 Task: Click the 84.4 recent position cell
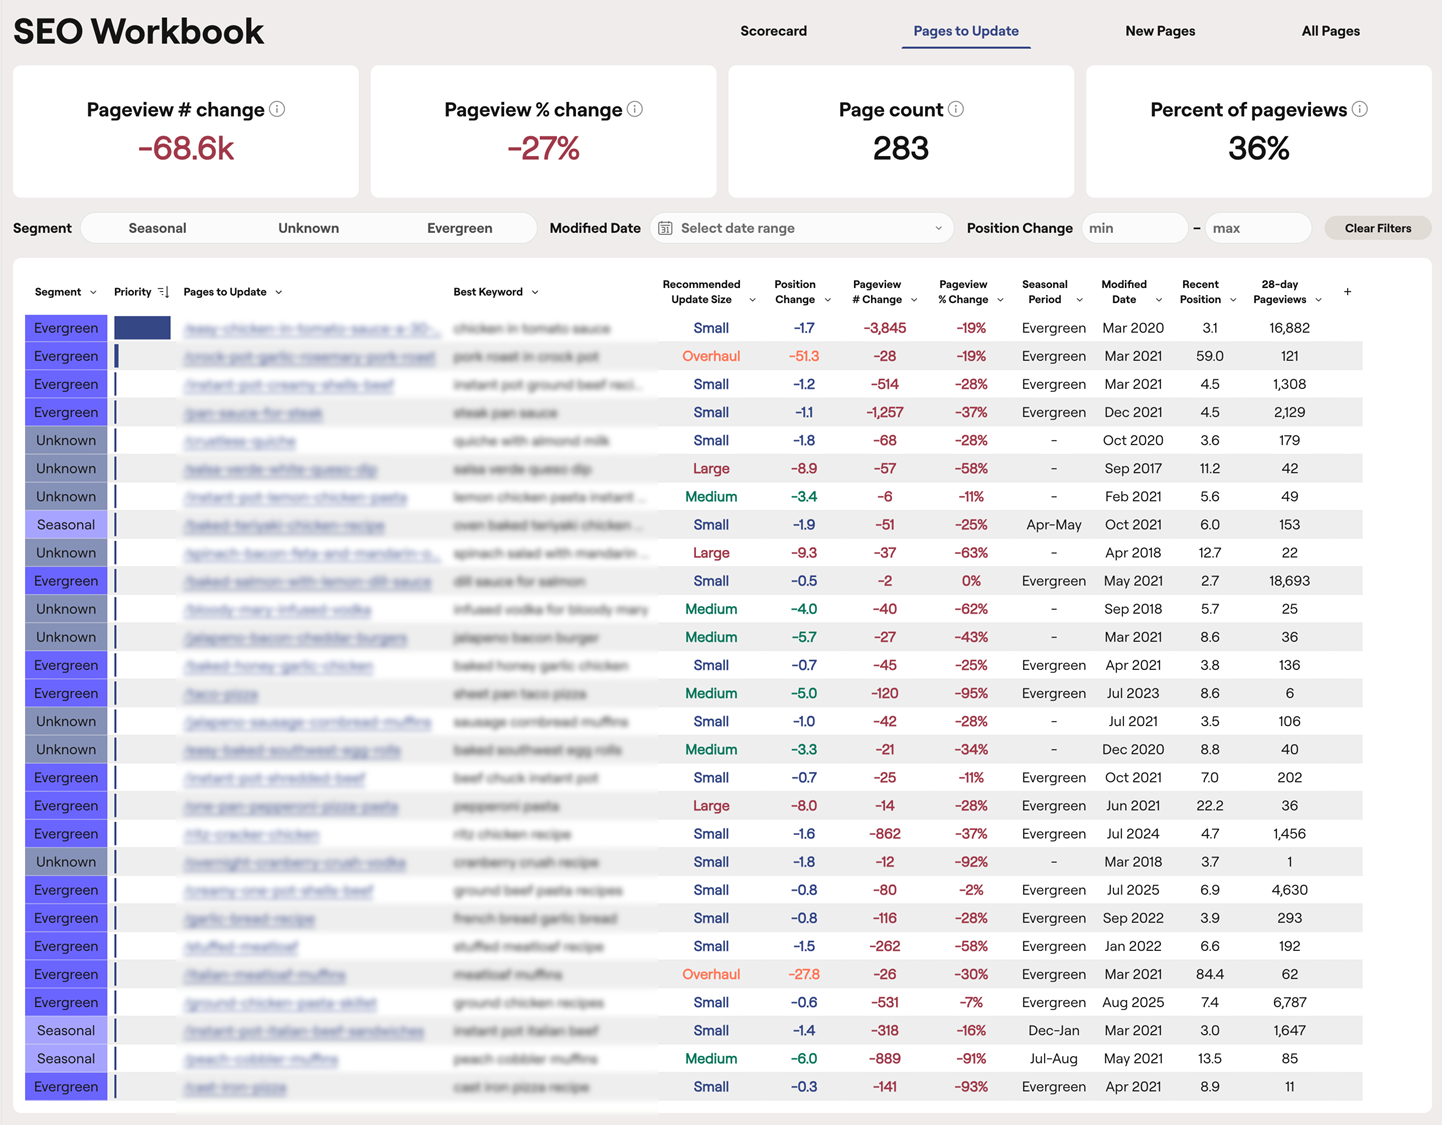1210,974
